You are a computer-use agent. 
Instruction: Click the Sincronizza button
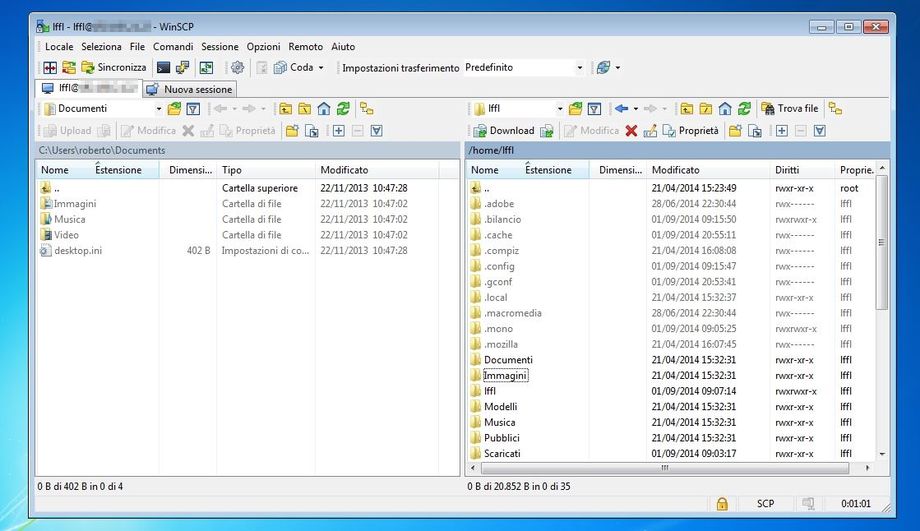click(113, 68)
